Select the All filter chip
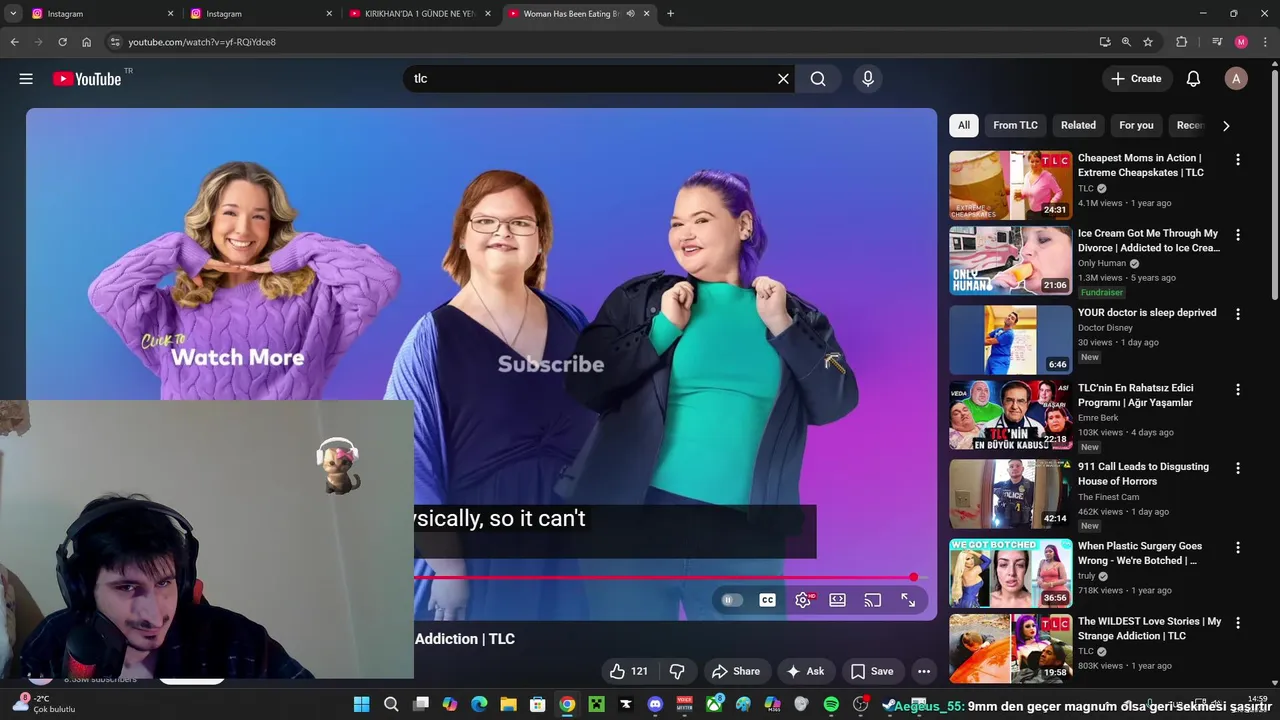 [x=964, y=125]
